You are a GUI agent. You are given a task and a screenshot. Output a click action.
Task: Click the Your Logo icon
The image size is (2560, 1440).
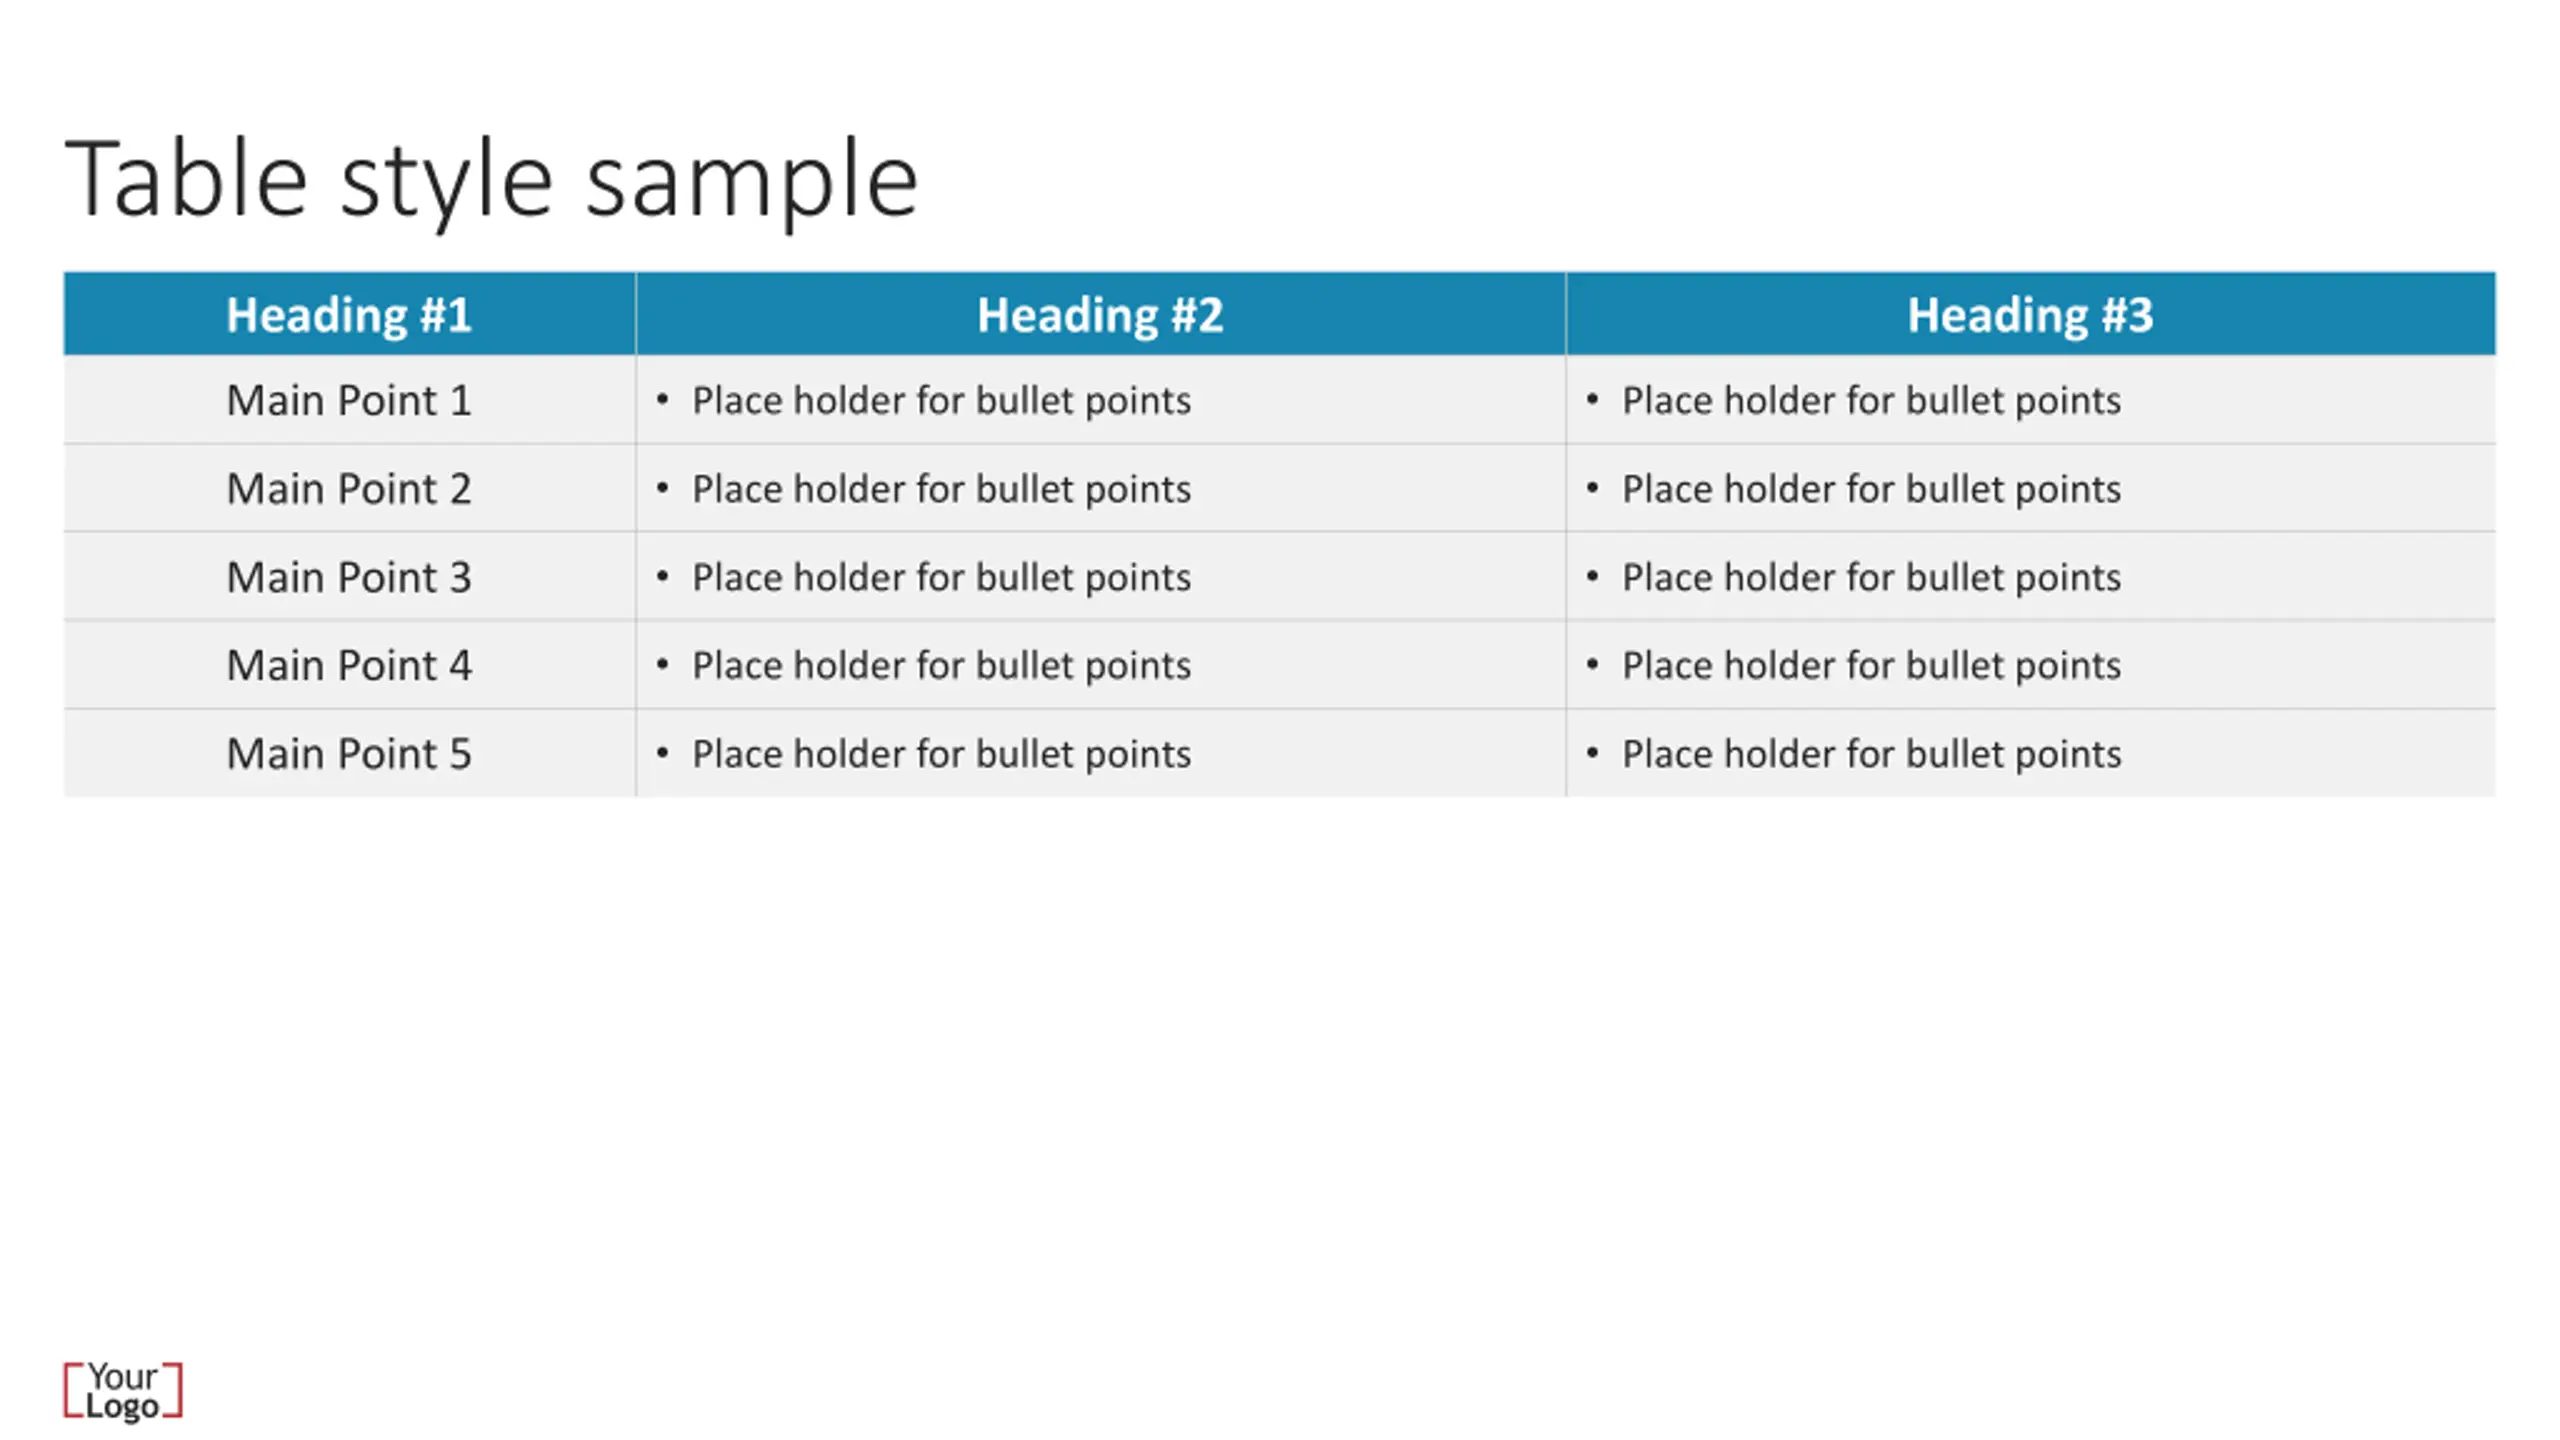[123, 1390]
